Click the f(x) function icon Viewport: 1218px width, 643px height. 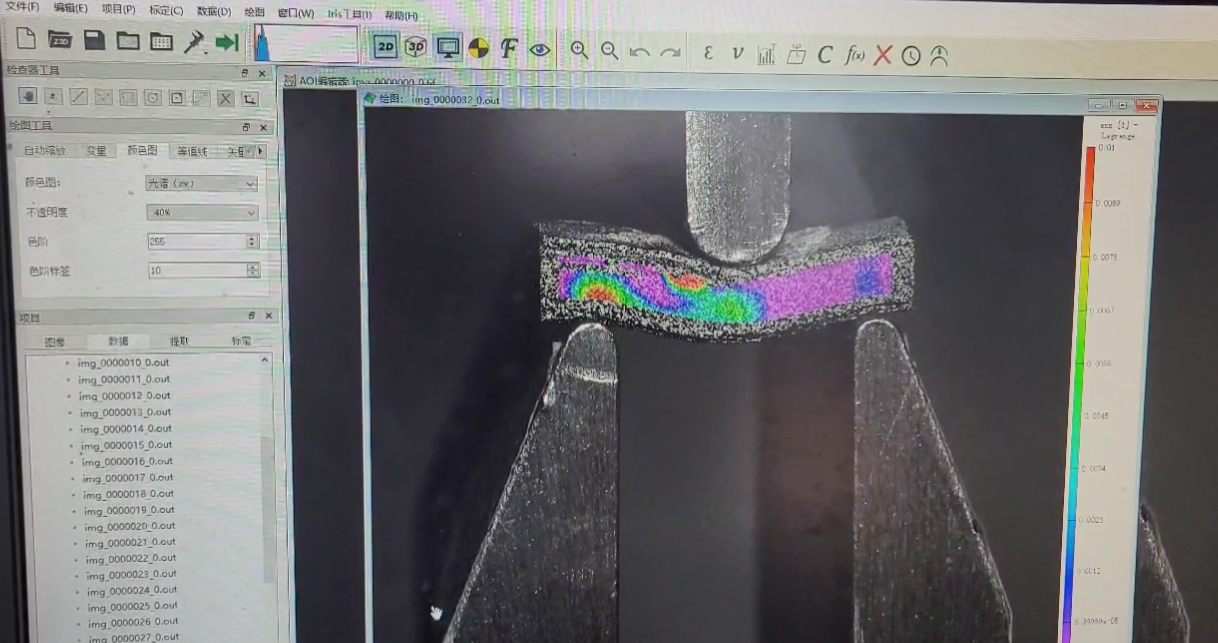(854, 55)
